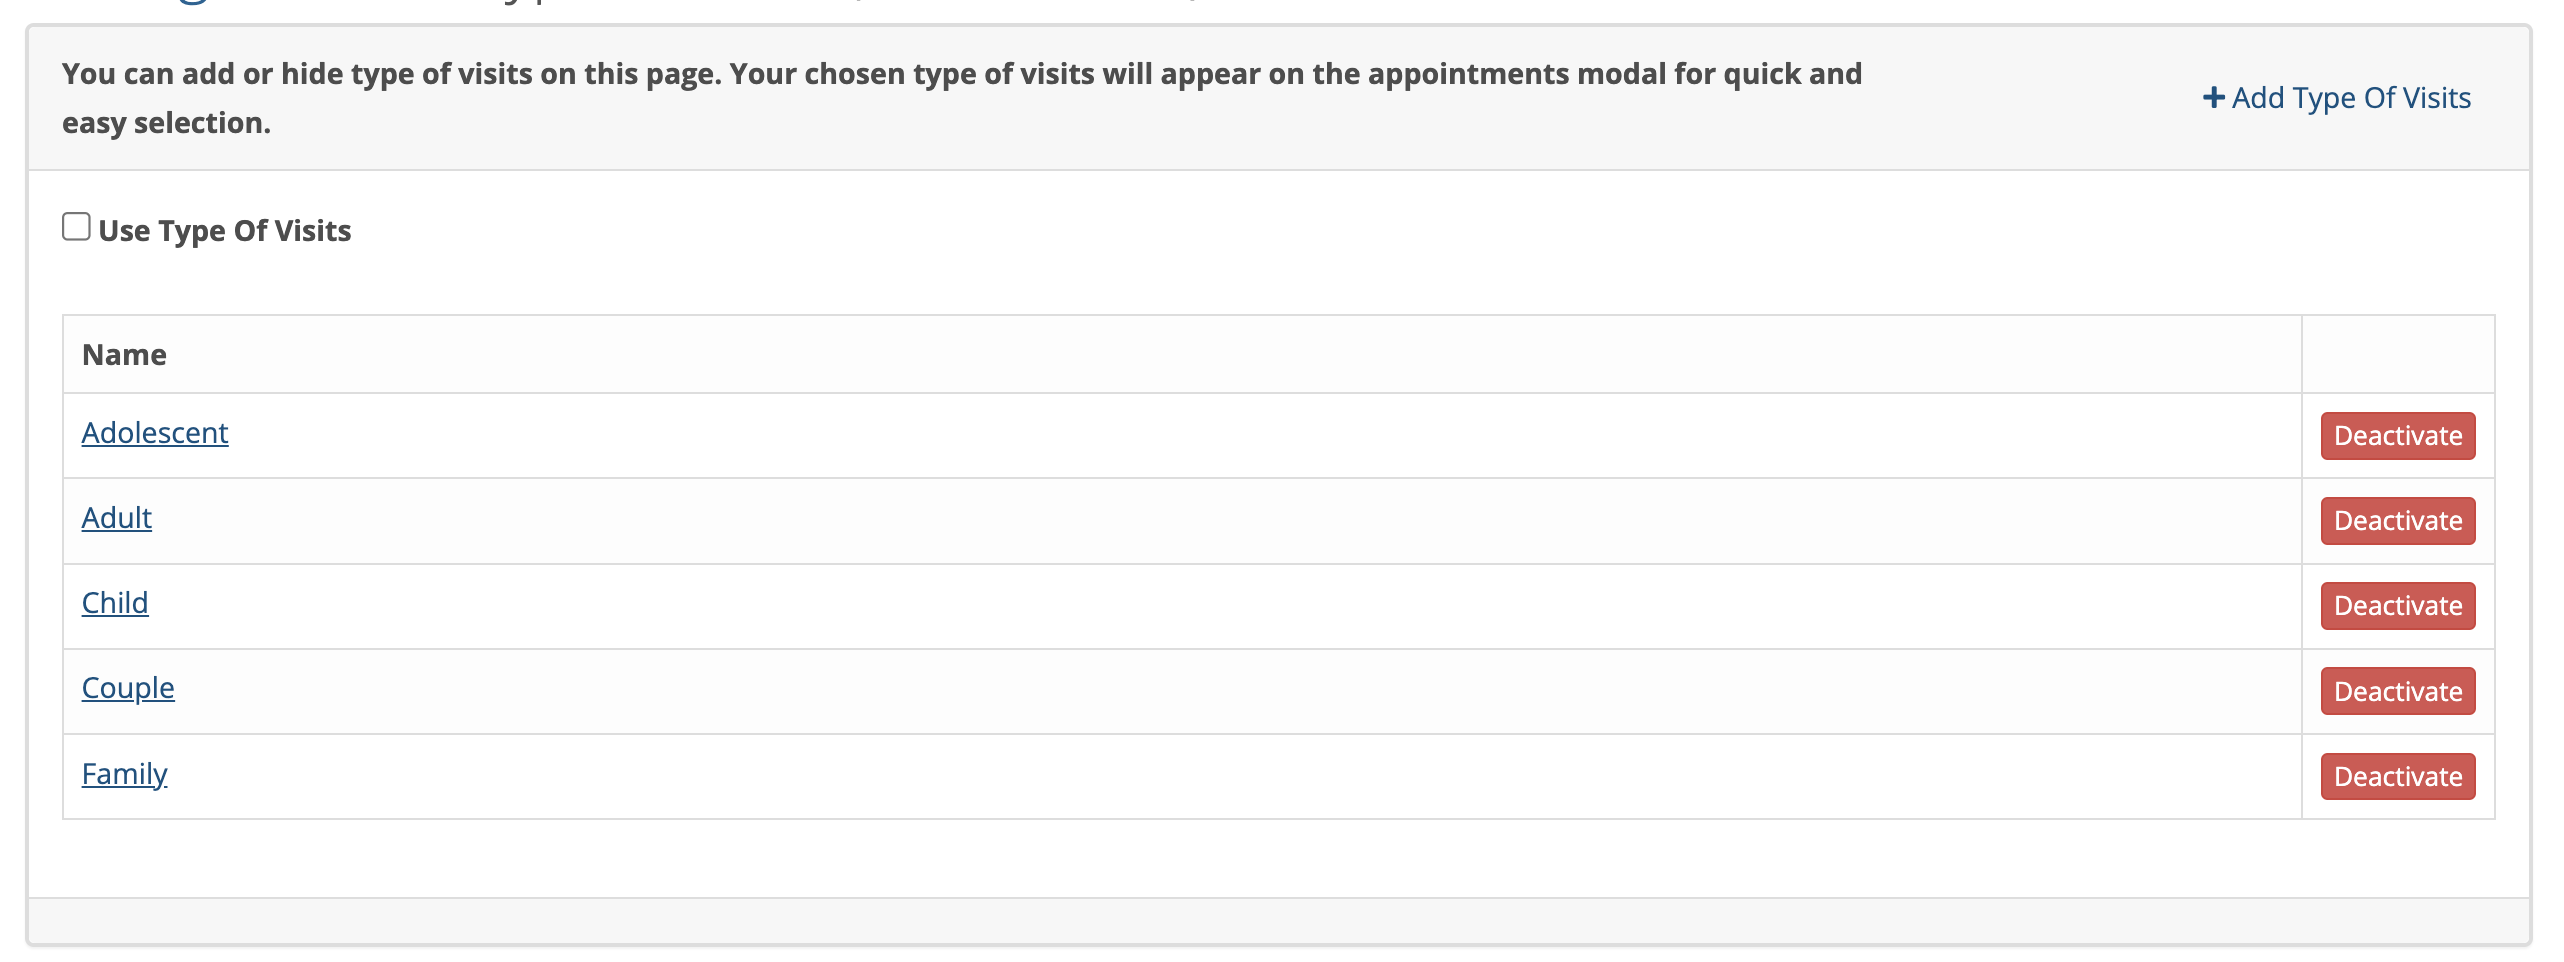The width and height of the screenshot is (2564, 962).
Task: Open the Child visit type
Action: [115, 603]
